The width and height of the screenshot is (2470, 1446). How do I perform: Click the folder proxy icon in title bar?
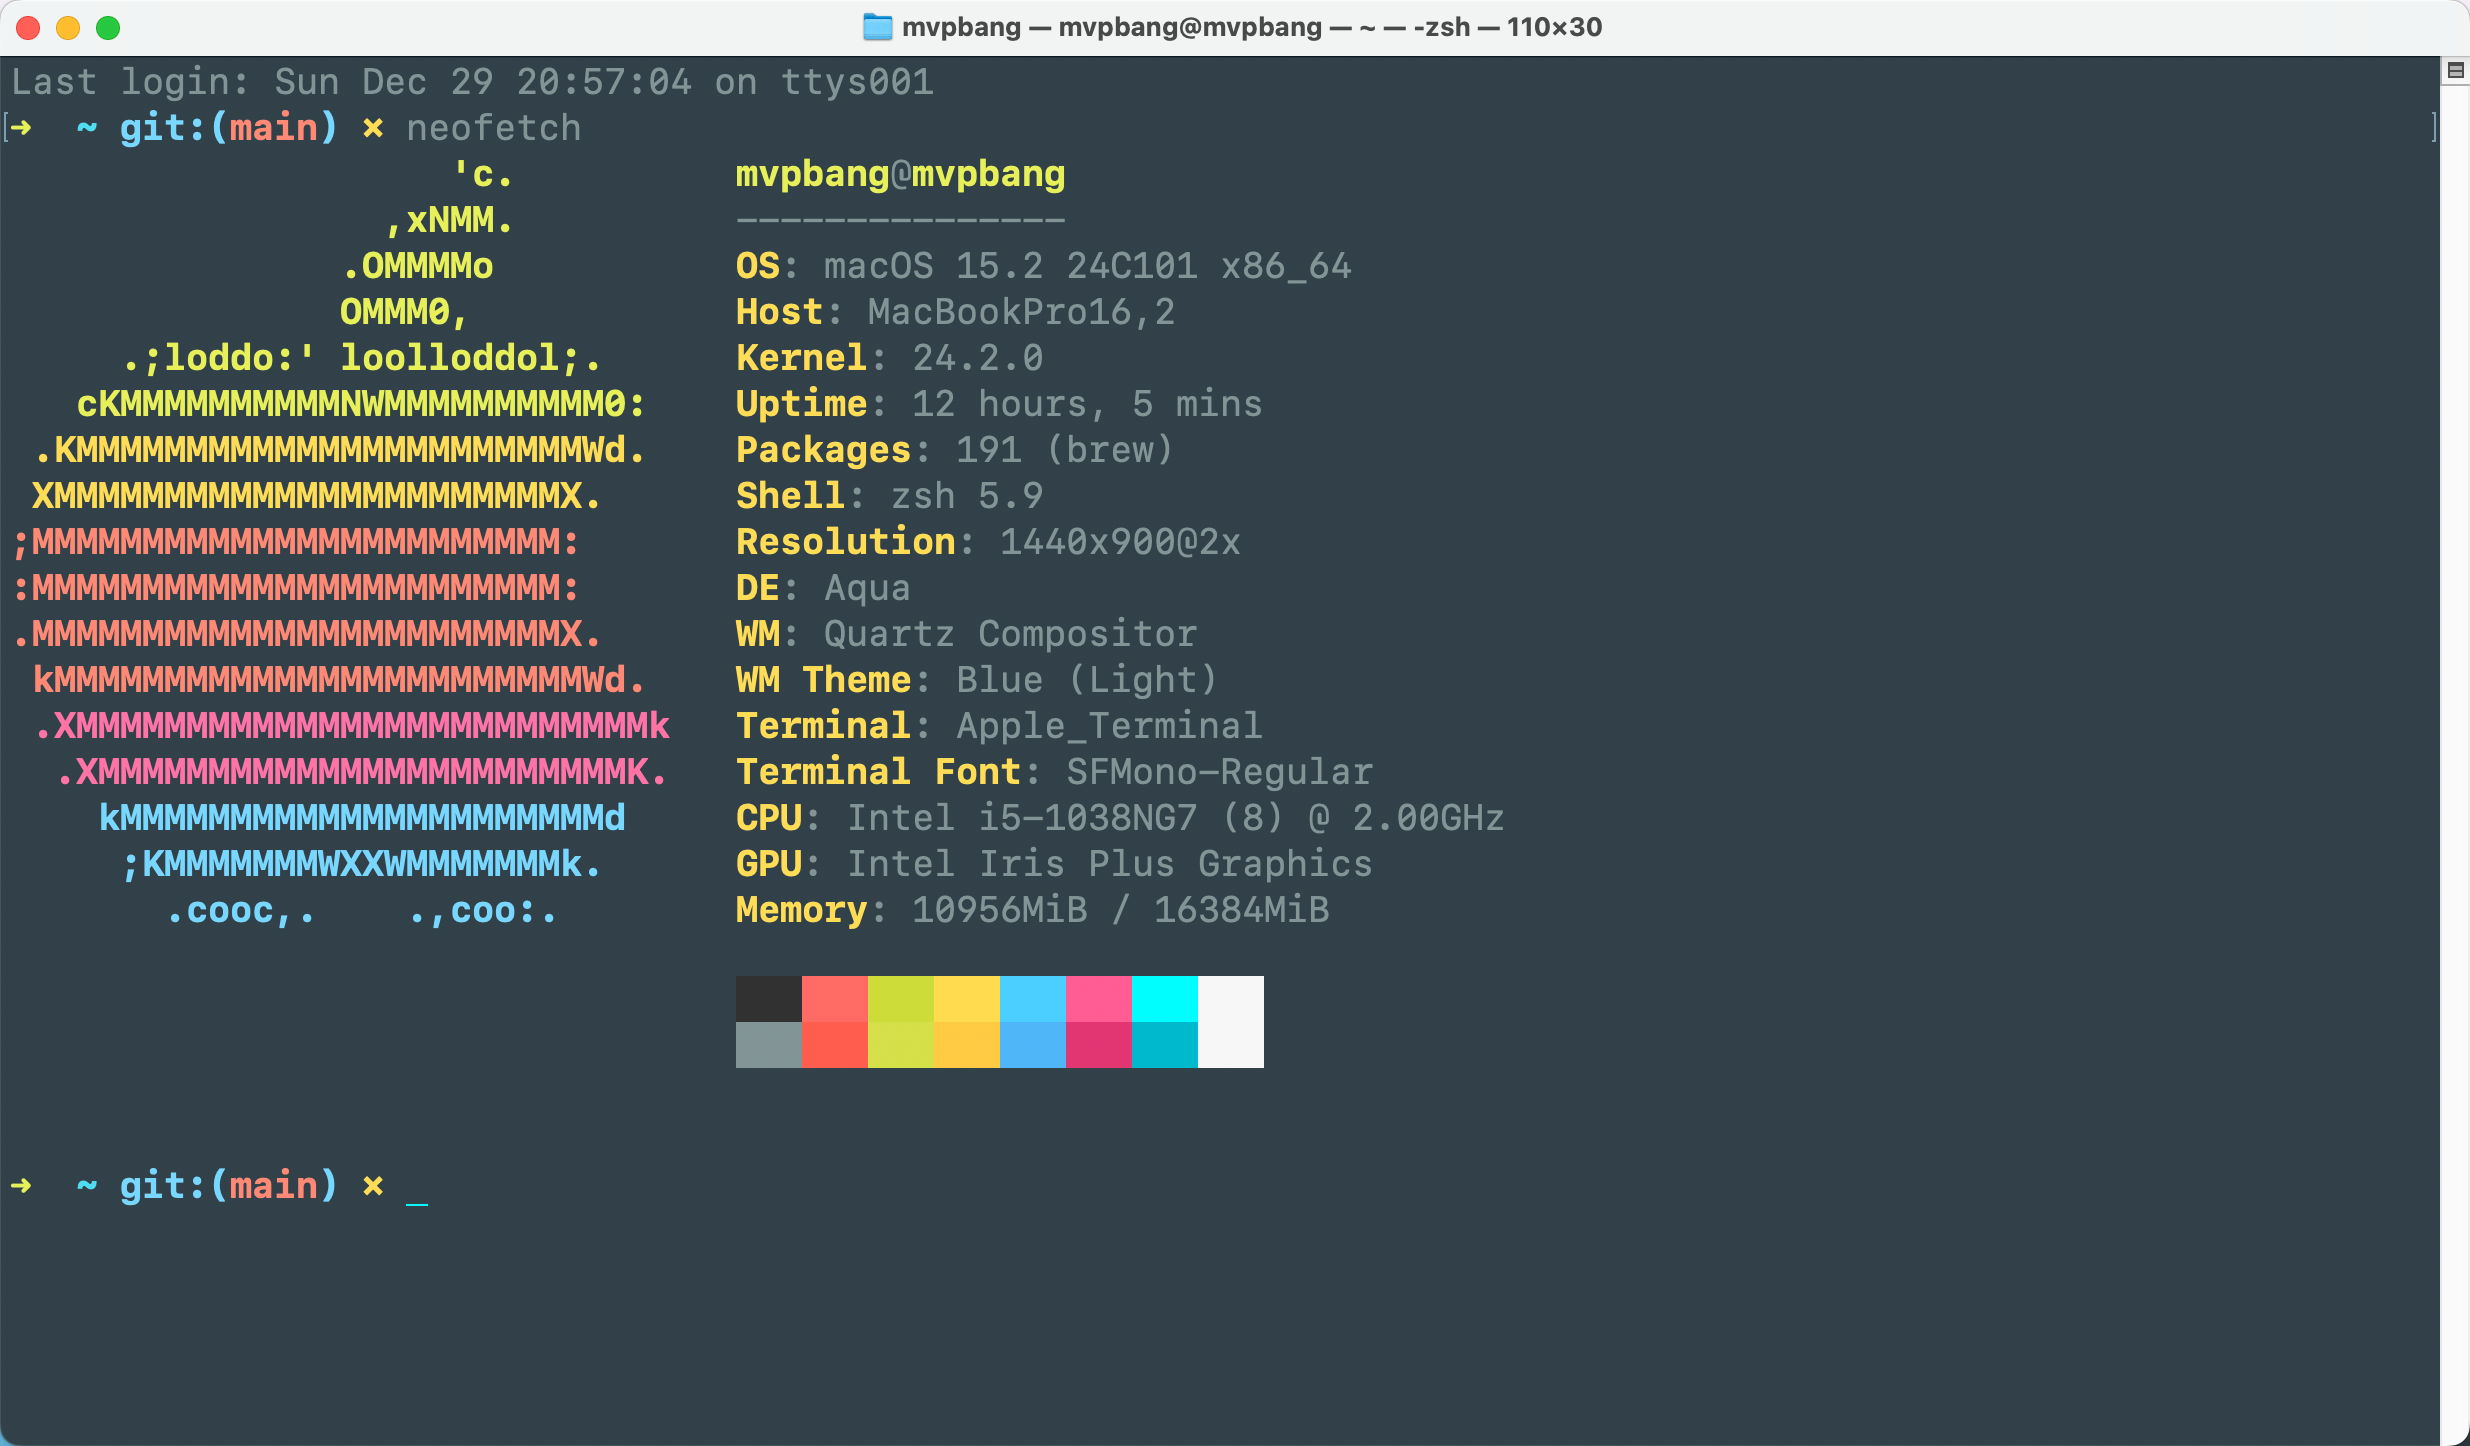[x=877, y=27]
